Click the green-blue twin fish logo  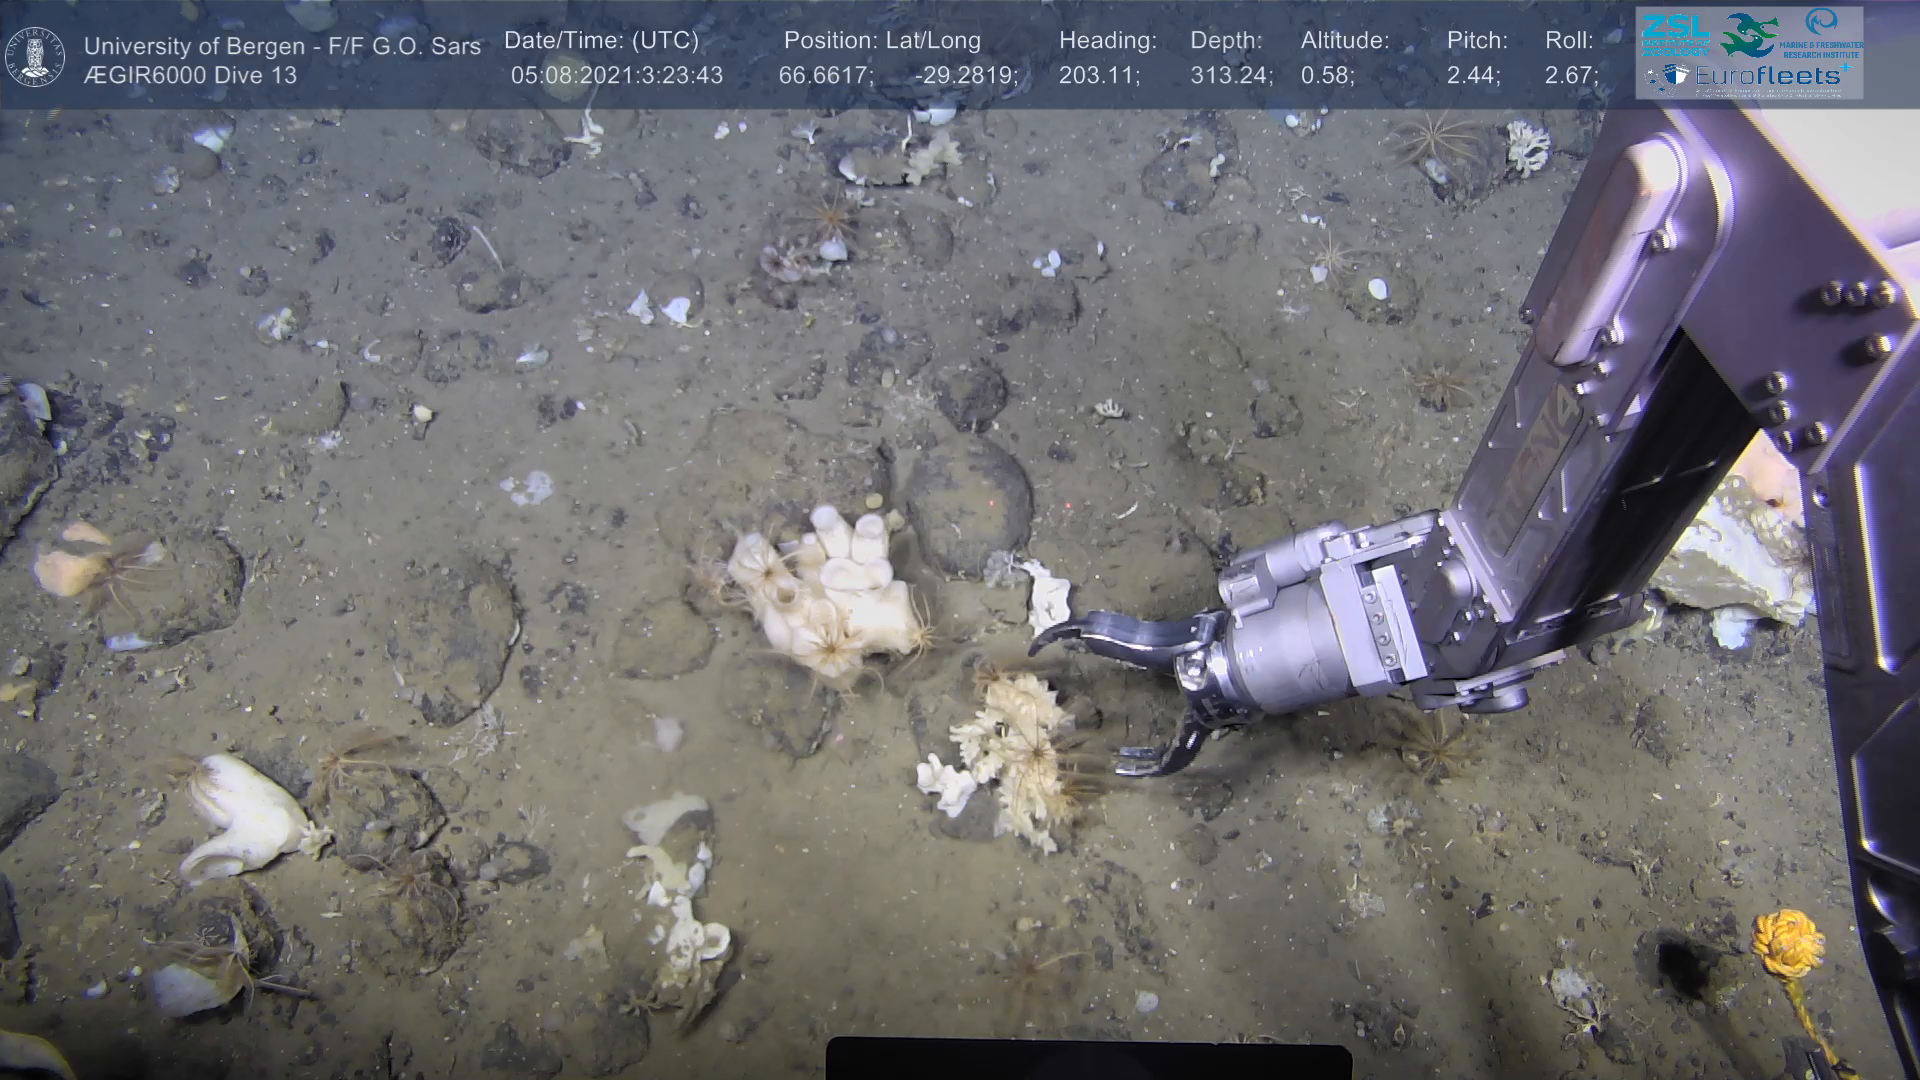click(1747, 34)
